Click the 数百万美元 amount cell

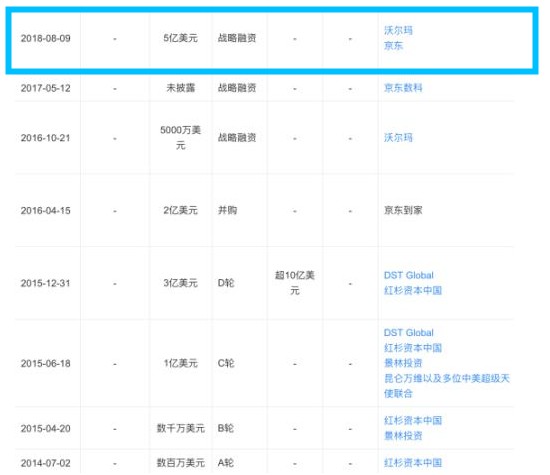[181, 463]
